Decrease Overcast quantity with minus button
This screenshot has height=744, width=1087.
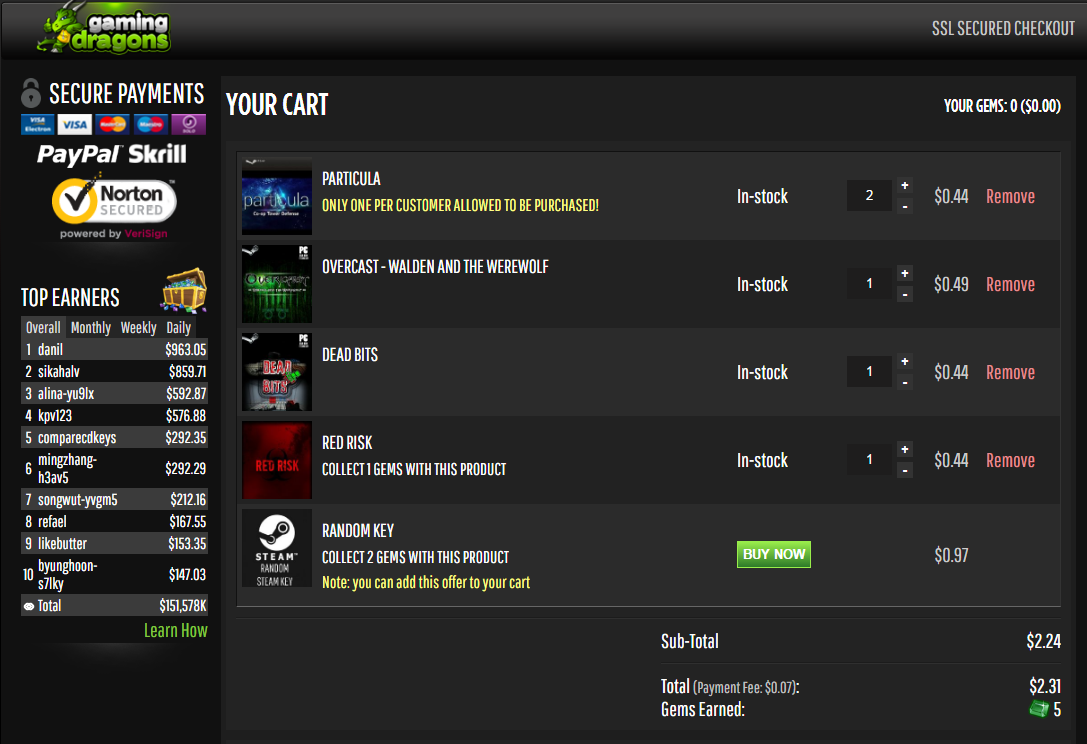coord(905,295)
